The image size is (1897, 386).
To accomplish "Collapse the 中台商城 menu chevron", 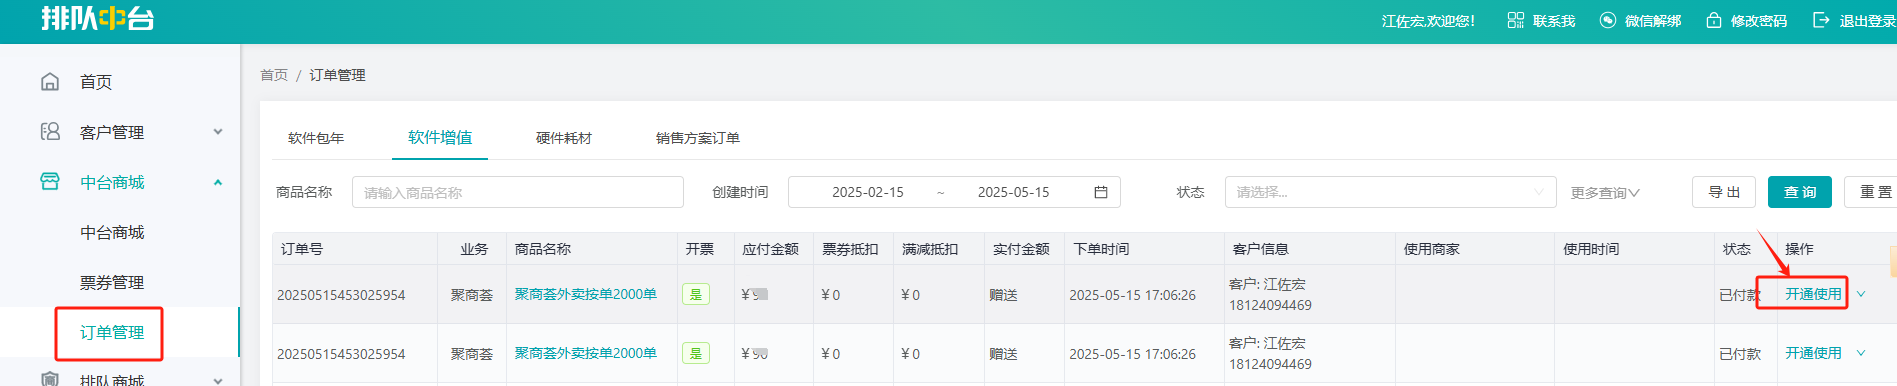I will click(x=218, y=182).
